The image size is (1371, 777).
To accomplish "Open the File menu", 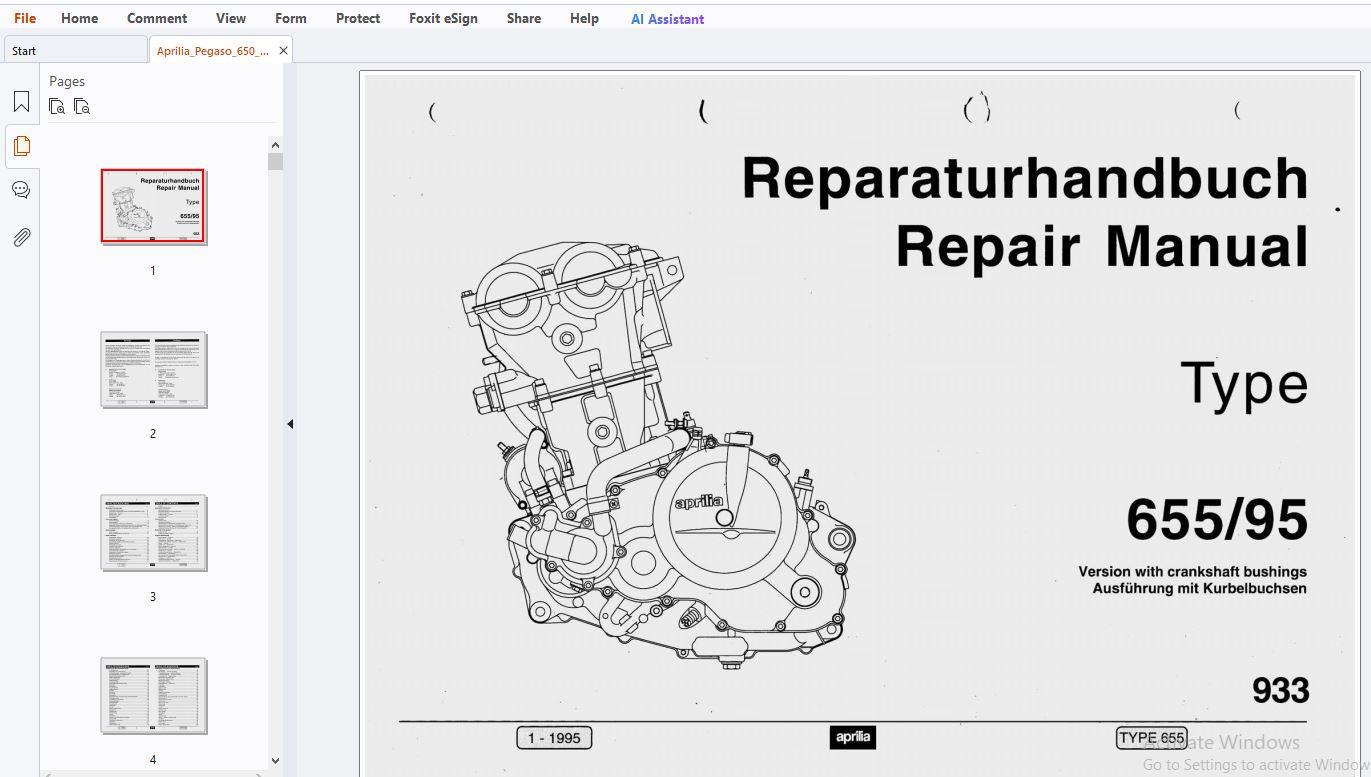I will pyautogui.click(x=25, y=18).
